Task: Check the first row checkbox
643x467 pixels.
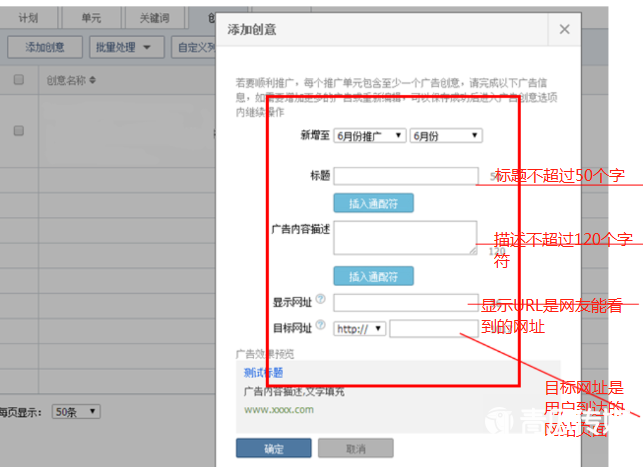Action: tap(18, 130)
